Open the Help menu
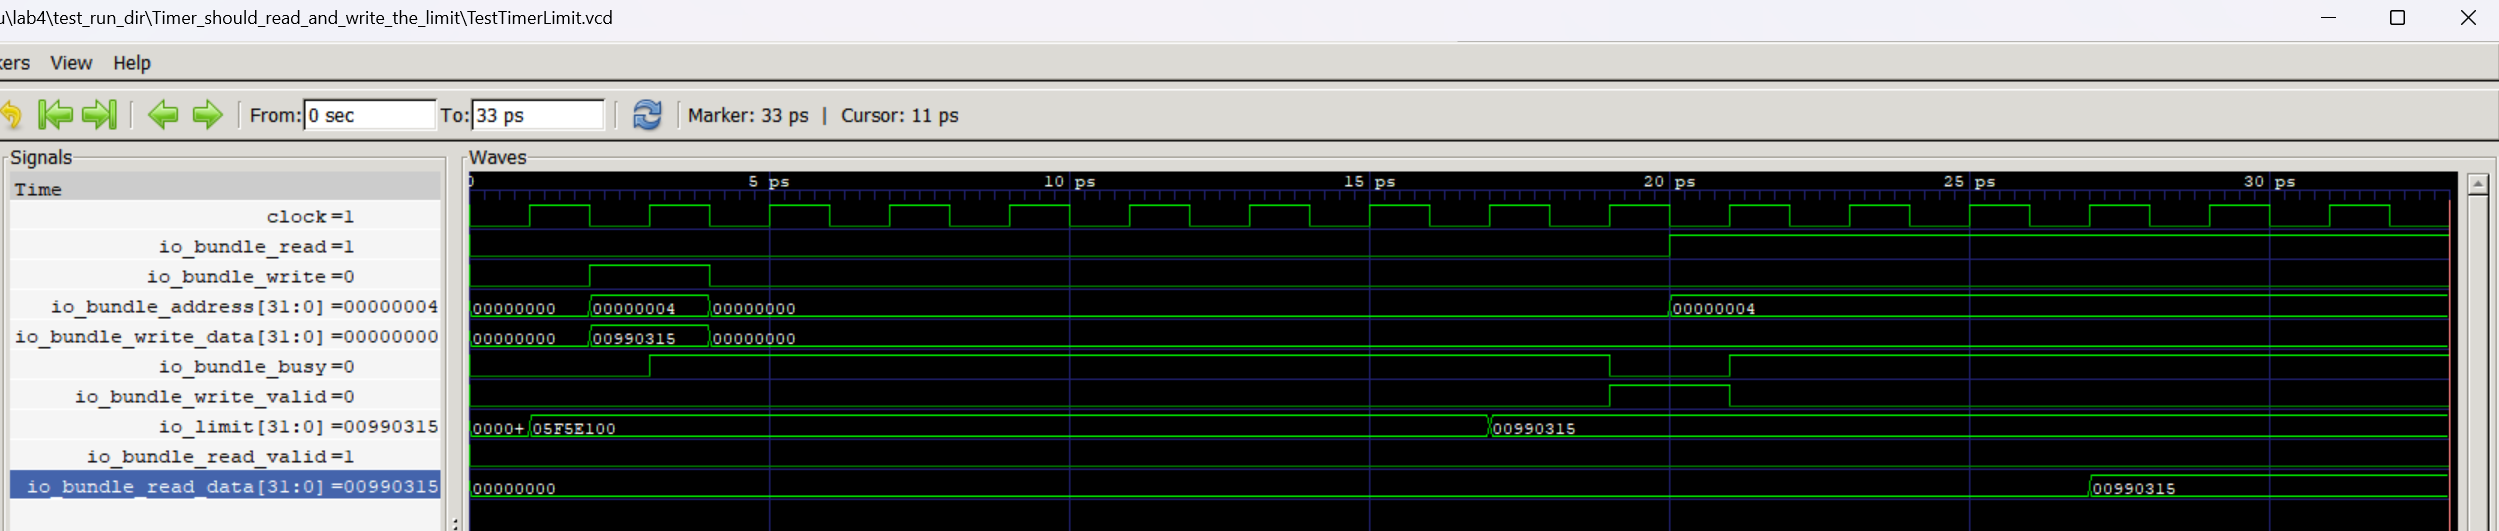2499x531 pixels. pyautogui.click(x=131, y=63)
